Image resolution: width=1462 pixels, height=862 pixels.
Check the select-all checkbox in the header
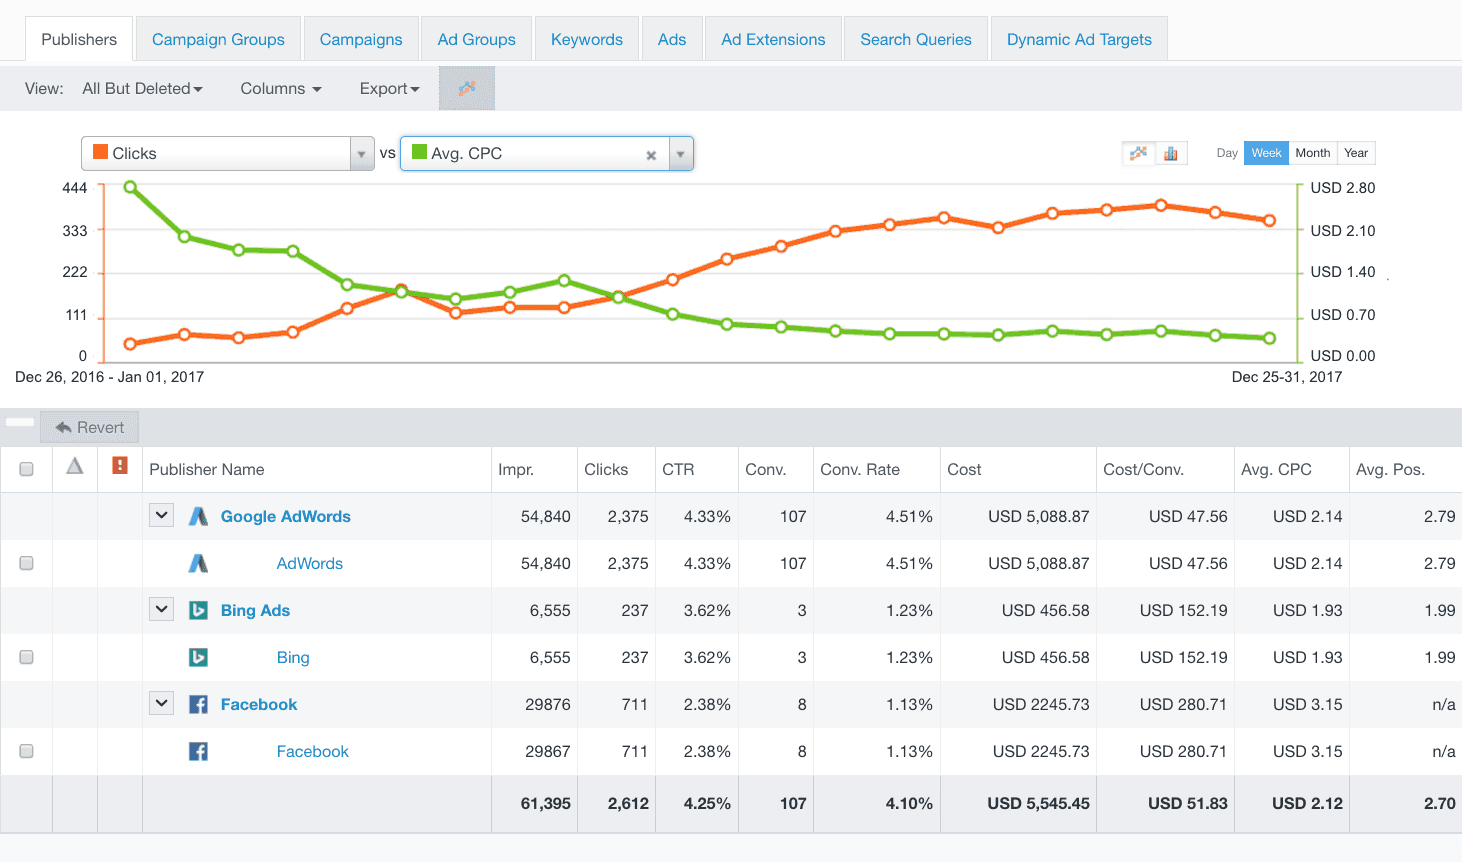pyautogui.click(x=26, y=468)
